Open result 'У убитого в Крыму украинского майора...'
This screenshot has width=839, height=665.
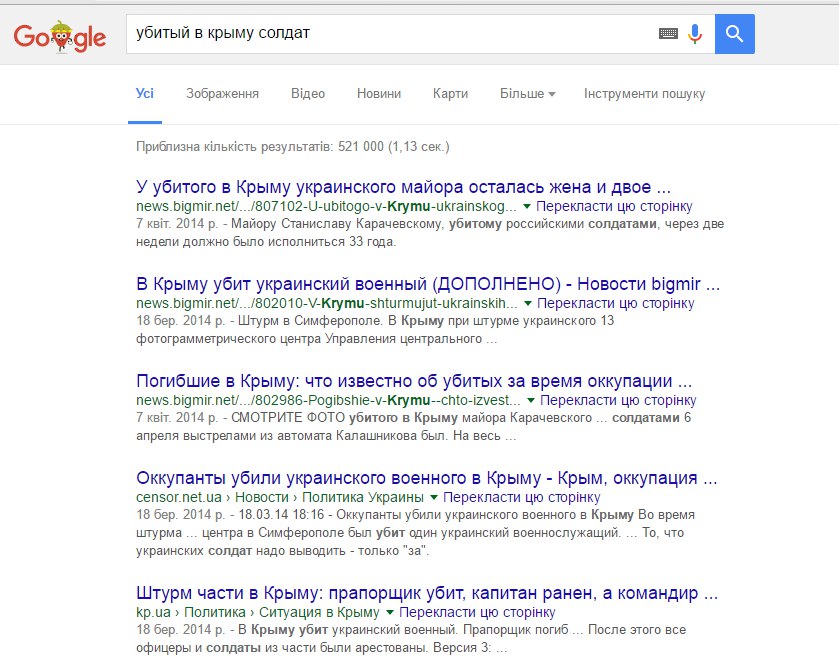pos(403,187)
